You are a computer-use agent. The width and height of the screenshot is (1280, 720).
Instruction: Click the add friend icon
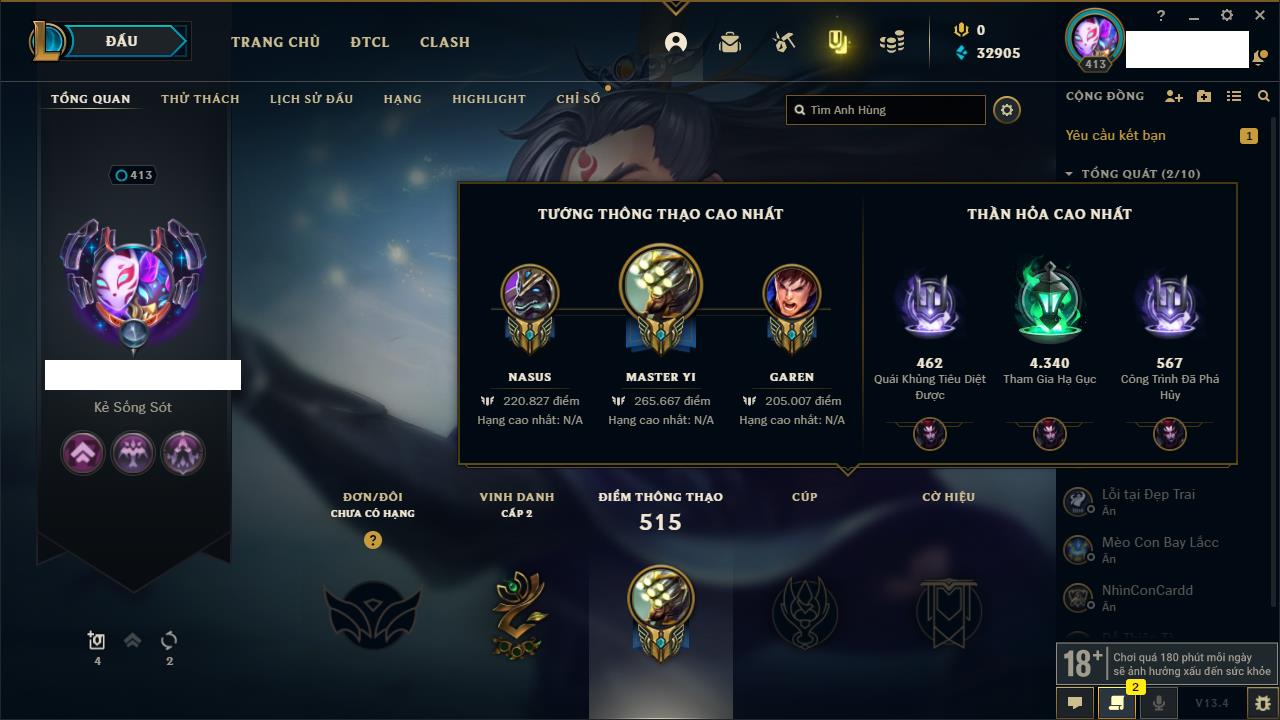[1174, 96]
